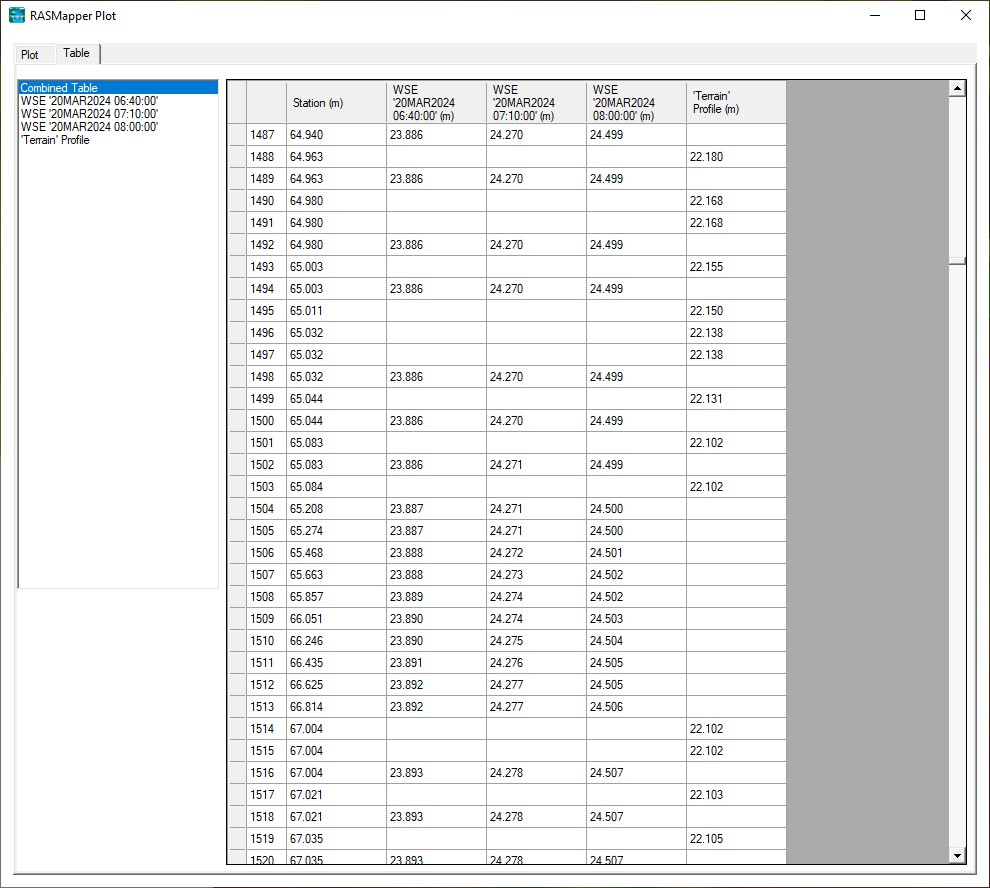Click the RASMapper app icon in title bar
The image size is (990, 888).
pos(17,15)
